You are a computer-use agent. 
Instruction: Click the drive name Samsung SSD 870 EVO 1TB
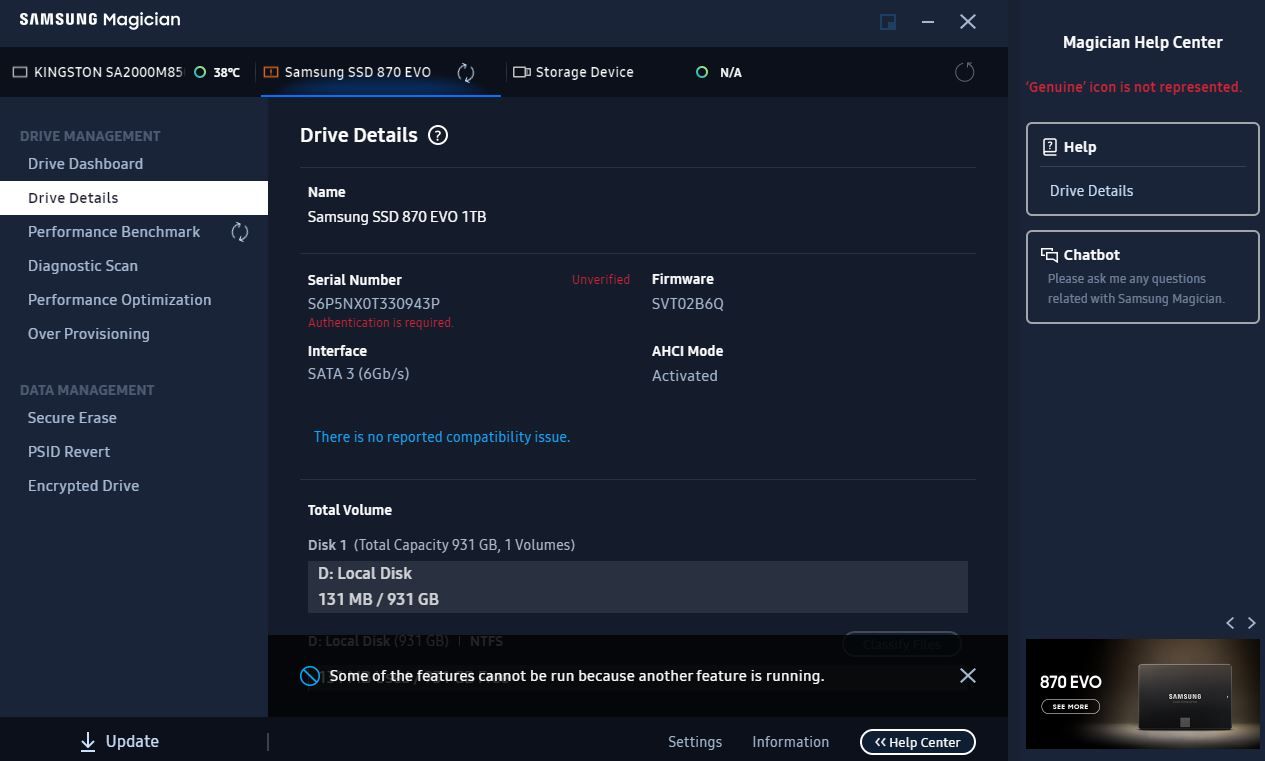[x=397, y=217]
